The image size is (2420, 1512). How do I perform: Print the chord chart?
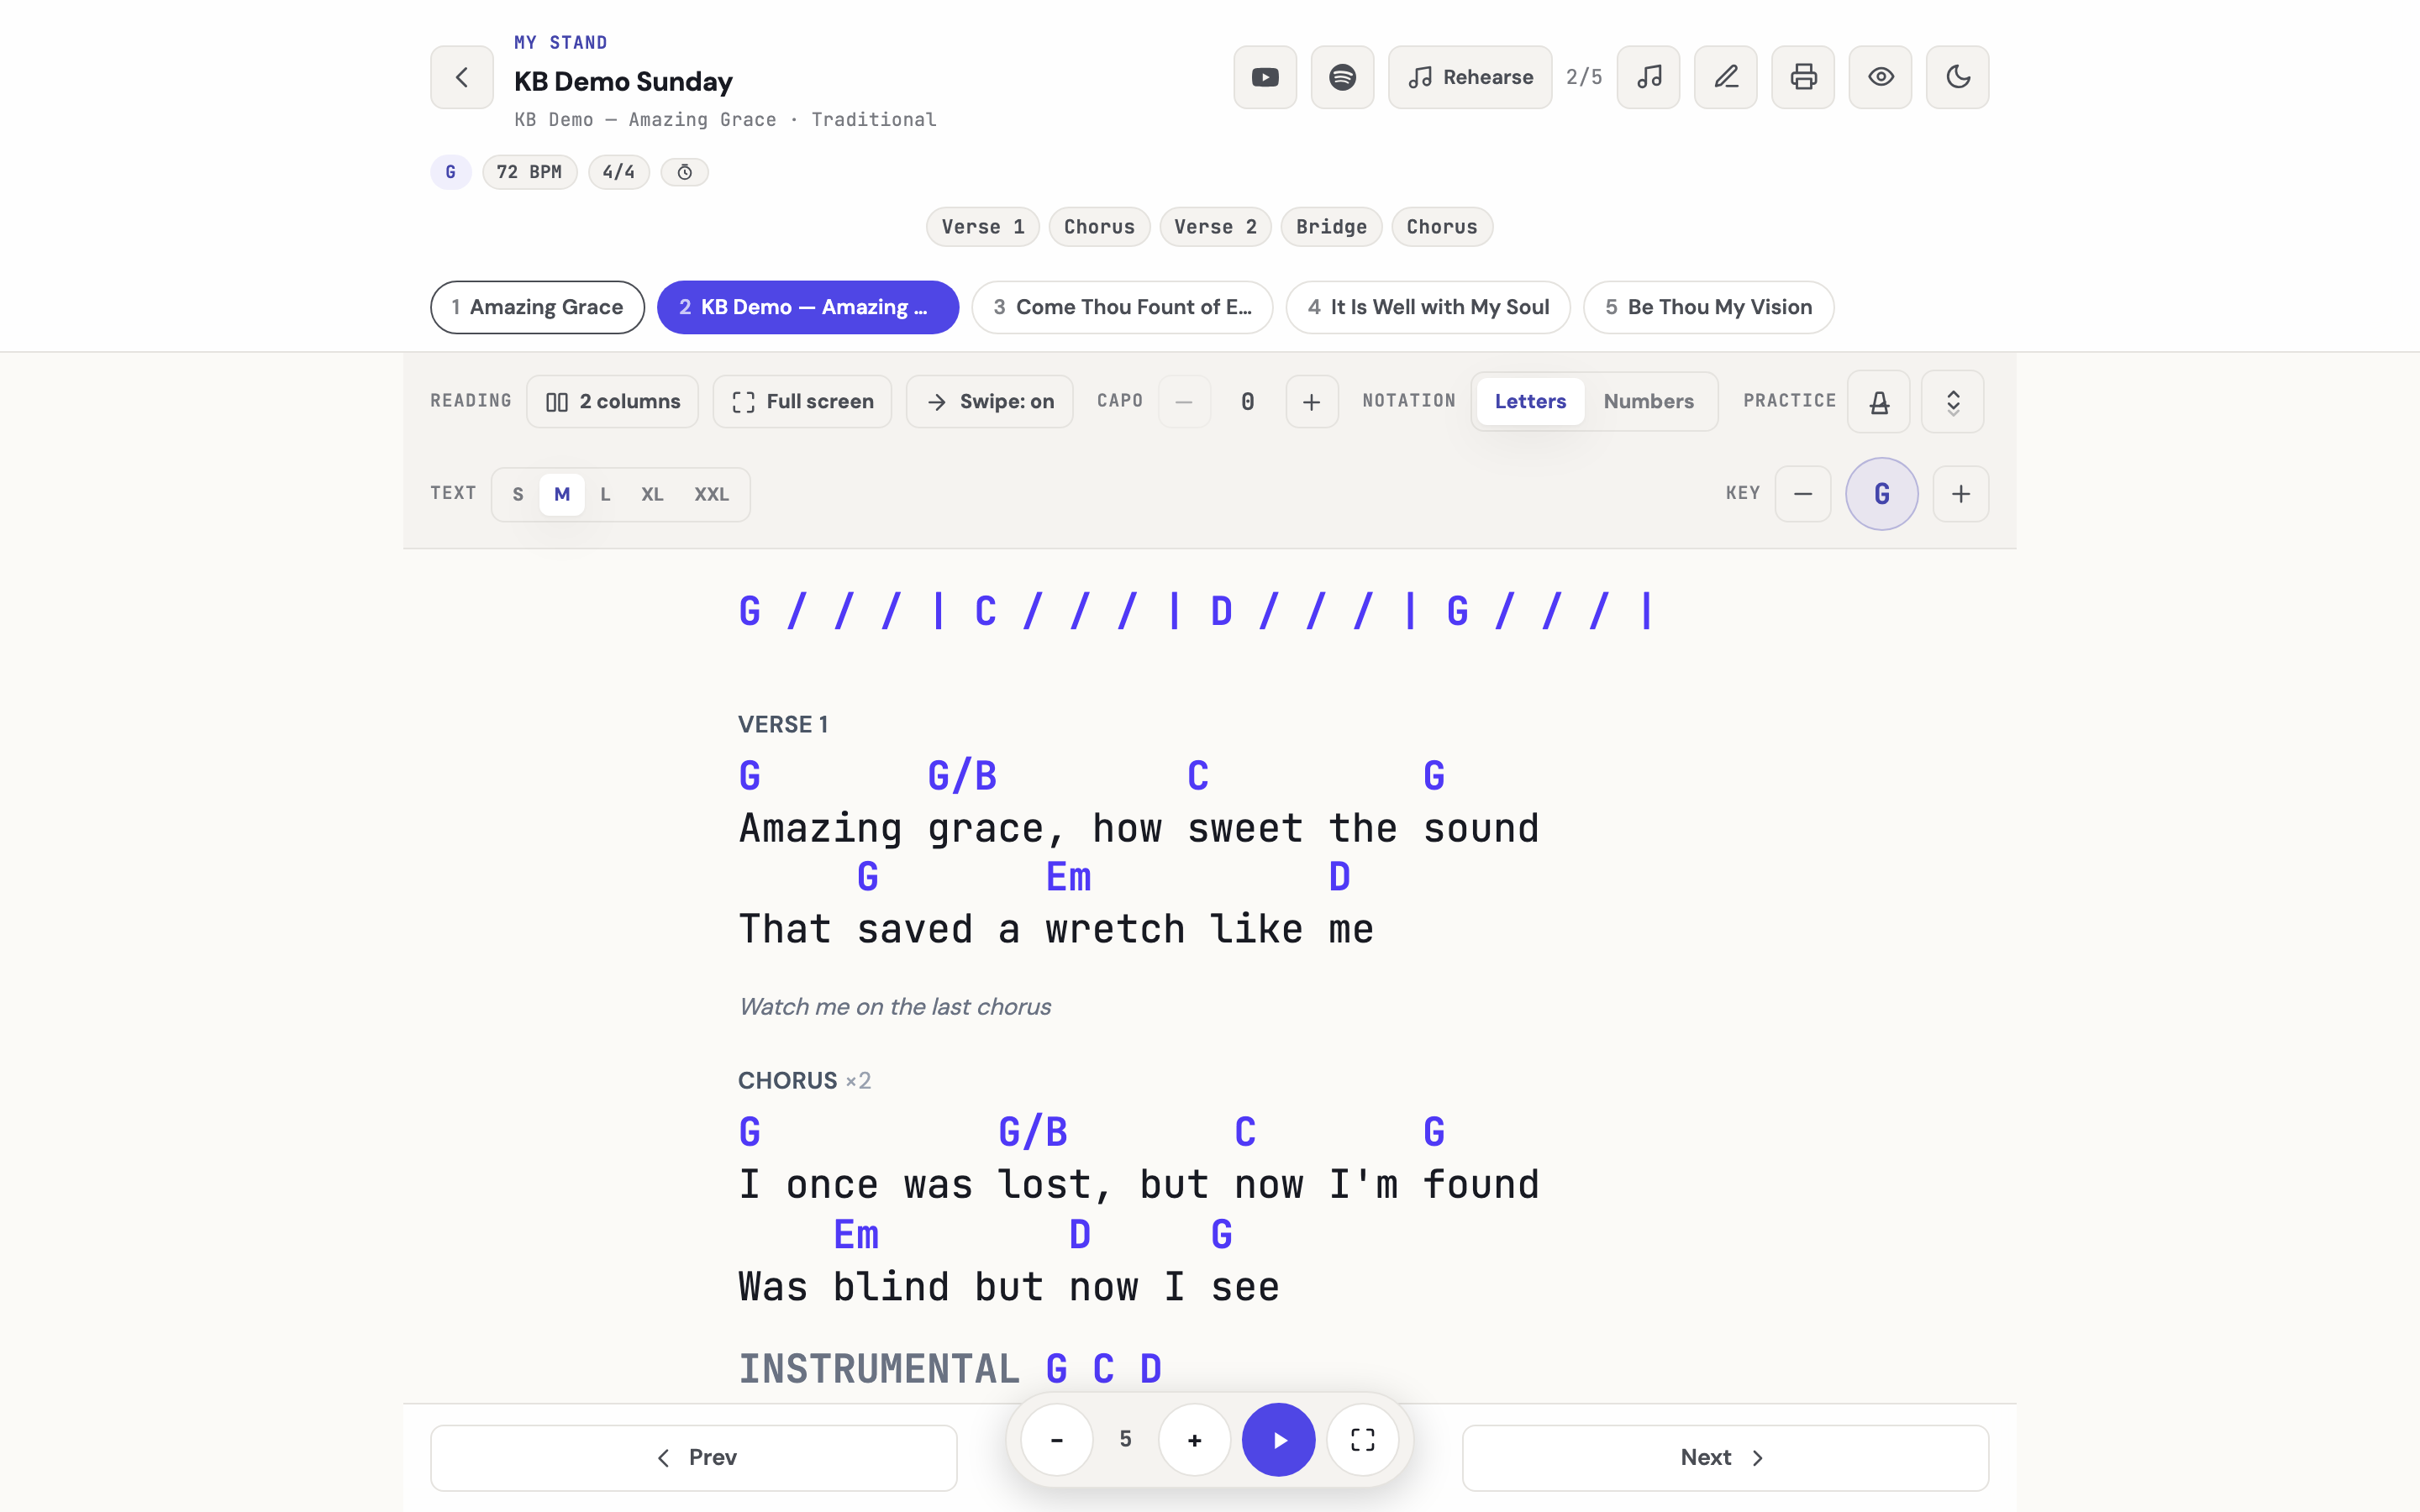(x=1802, y=77)
